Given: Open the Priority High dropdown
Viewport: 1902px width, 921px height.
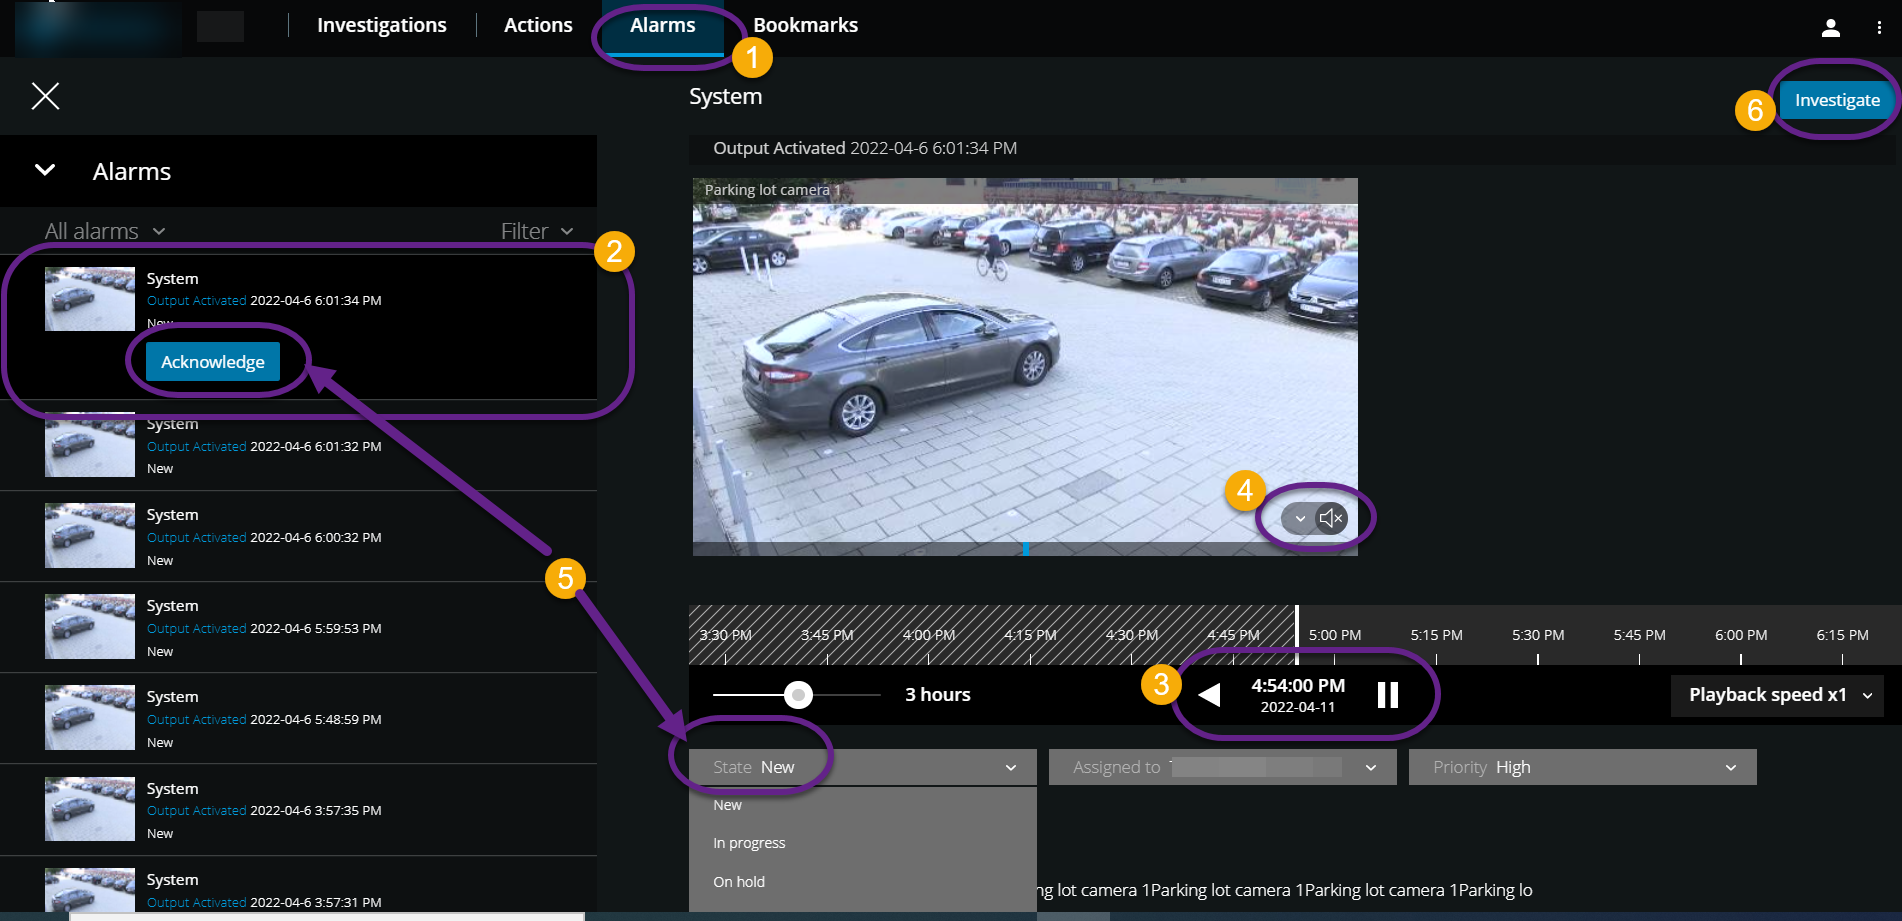Looking at the screenshot, I should 1582,767.
